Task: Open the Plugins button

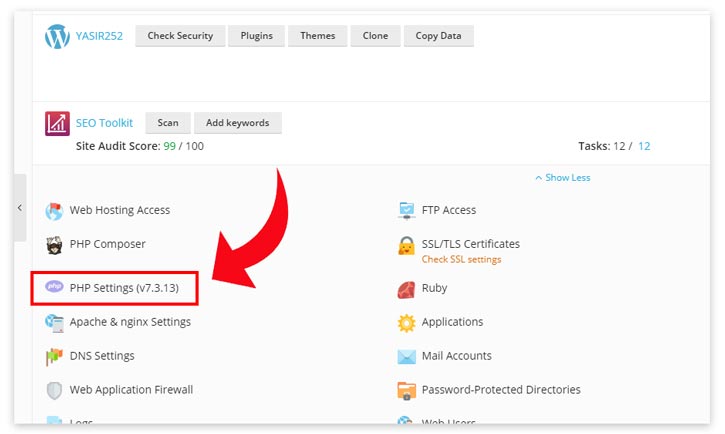Action: 257,36
